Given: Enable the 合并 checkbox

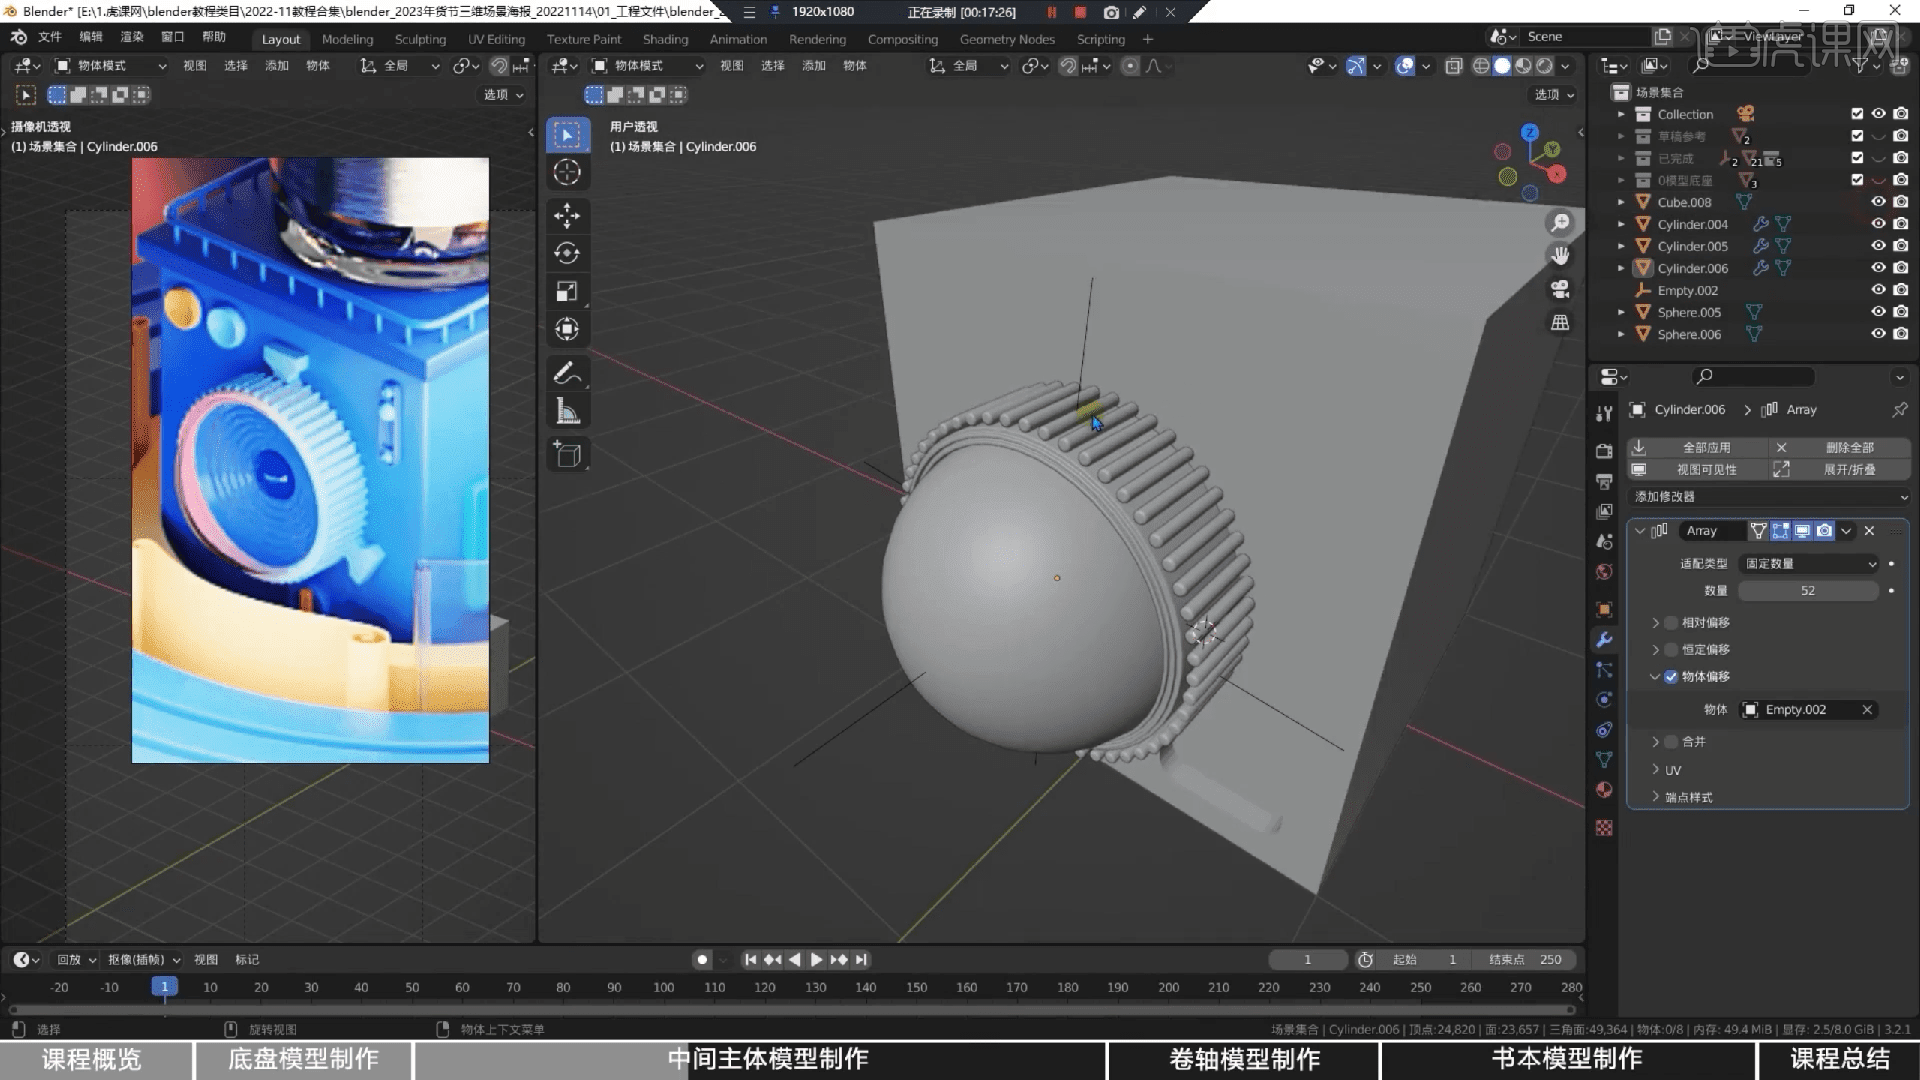Looking at the screenshot, I should (x=1671, y=742).
